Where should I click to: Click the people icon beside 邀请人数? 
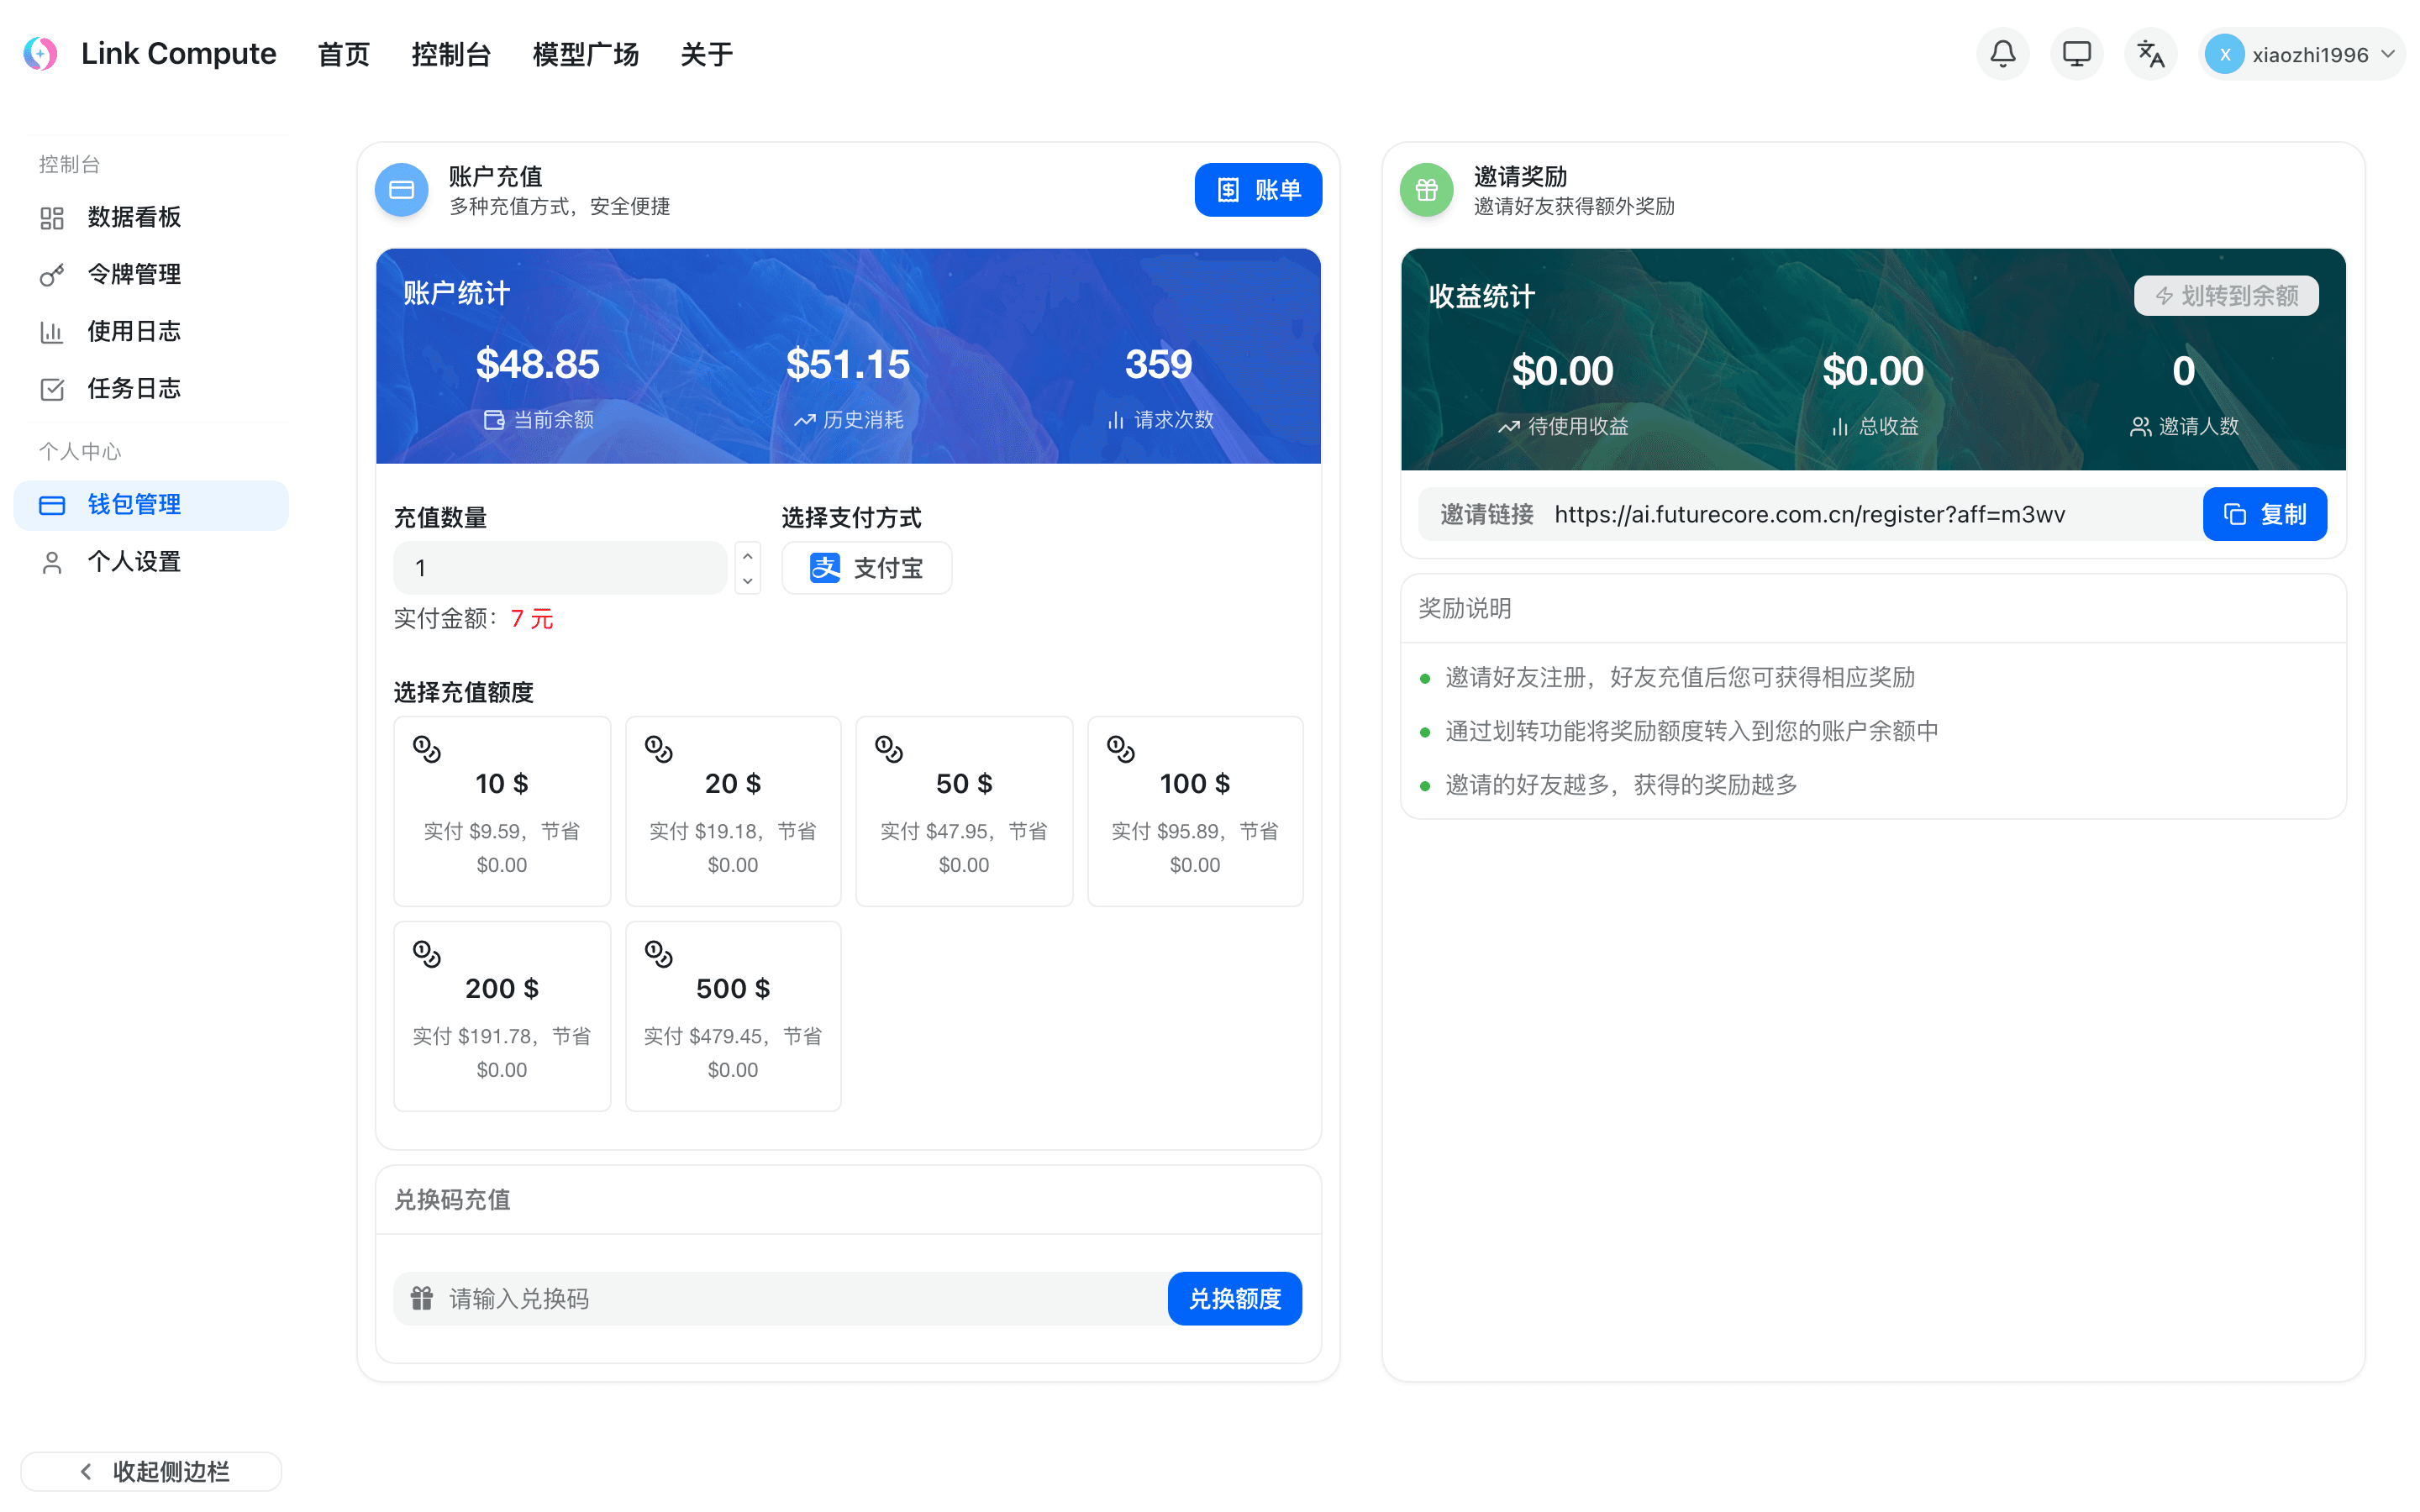click(2140, 427)
